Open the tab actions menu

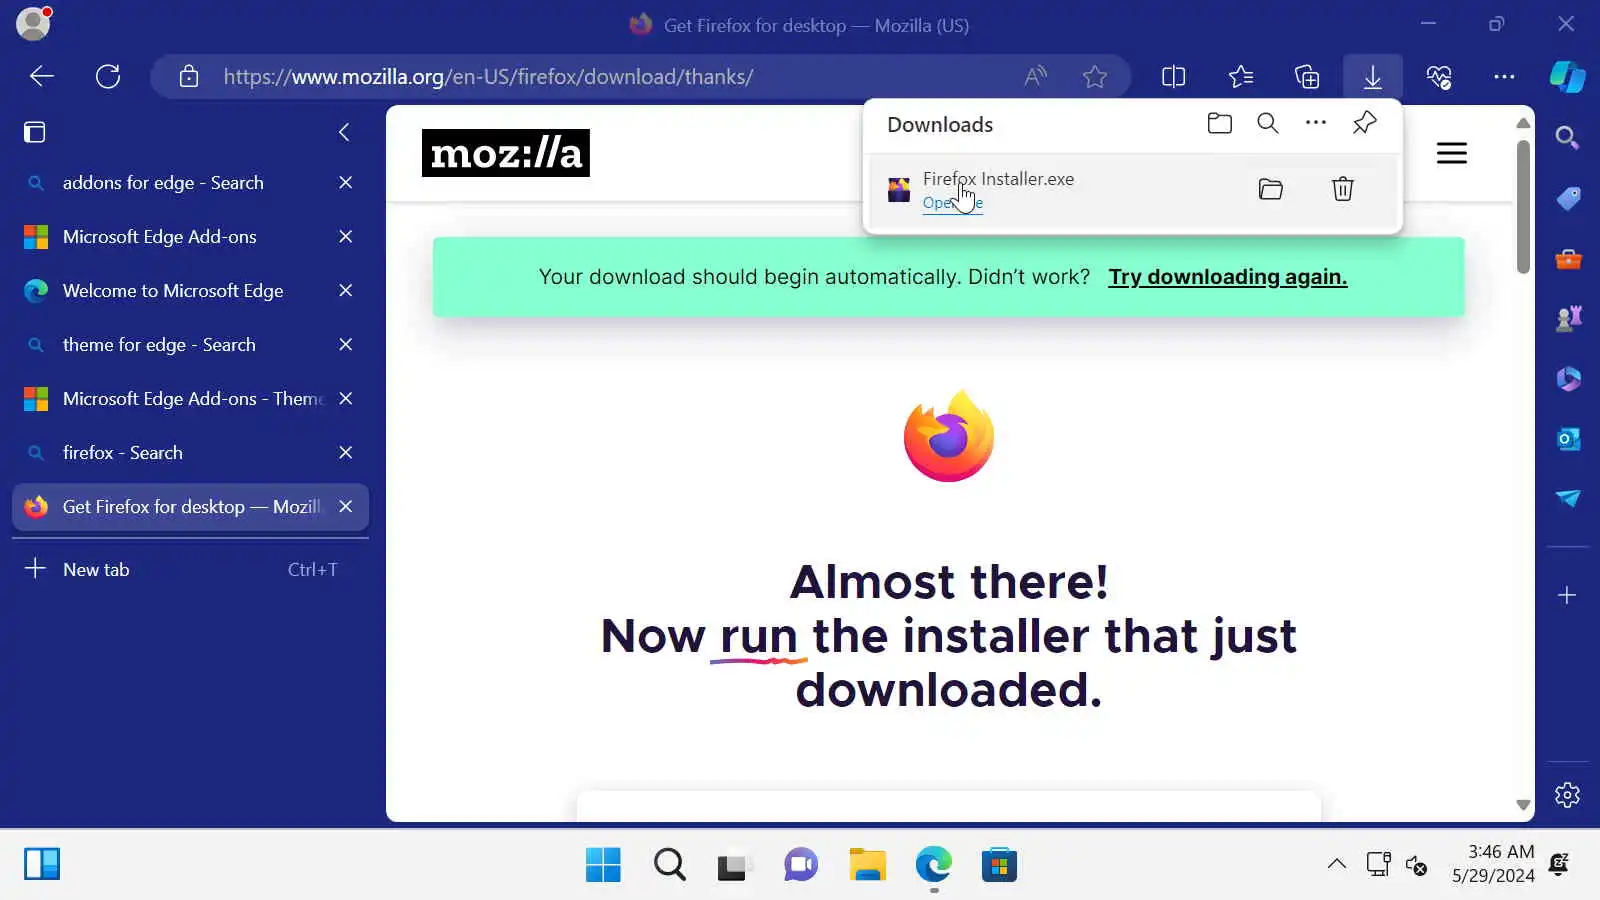pos(35,132)
